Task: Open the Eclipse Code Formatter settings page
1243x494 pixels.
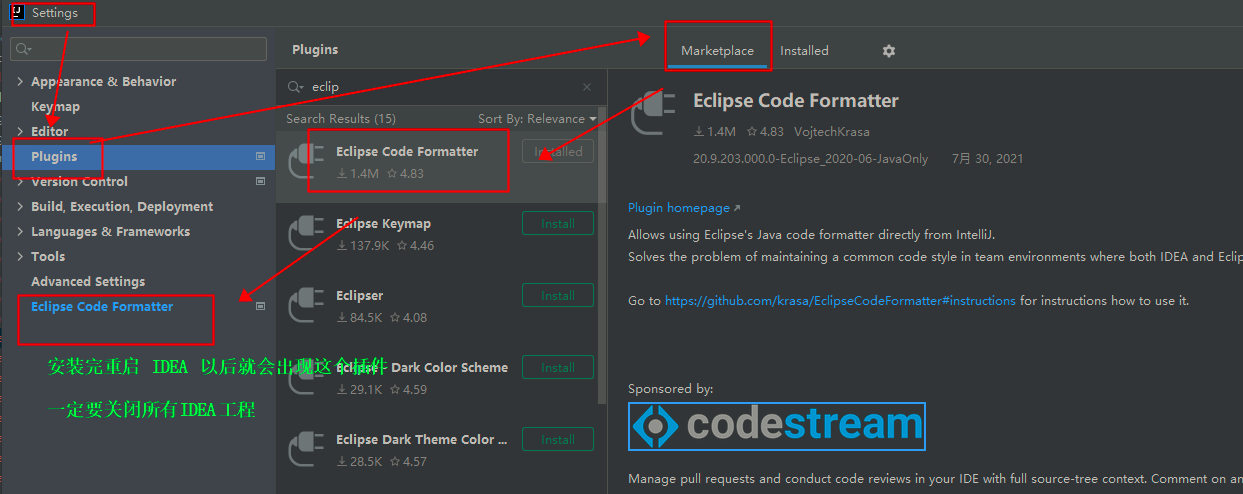Action: (102, 306)
